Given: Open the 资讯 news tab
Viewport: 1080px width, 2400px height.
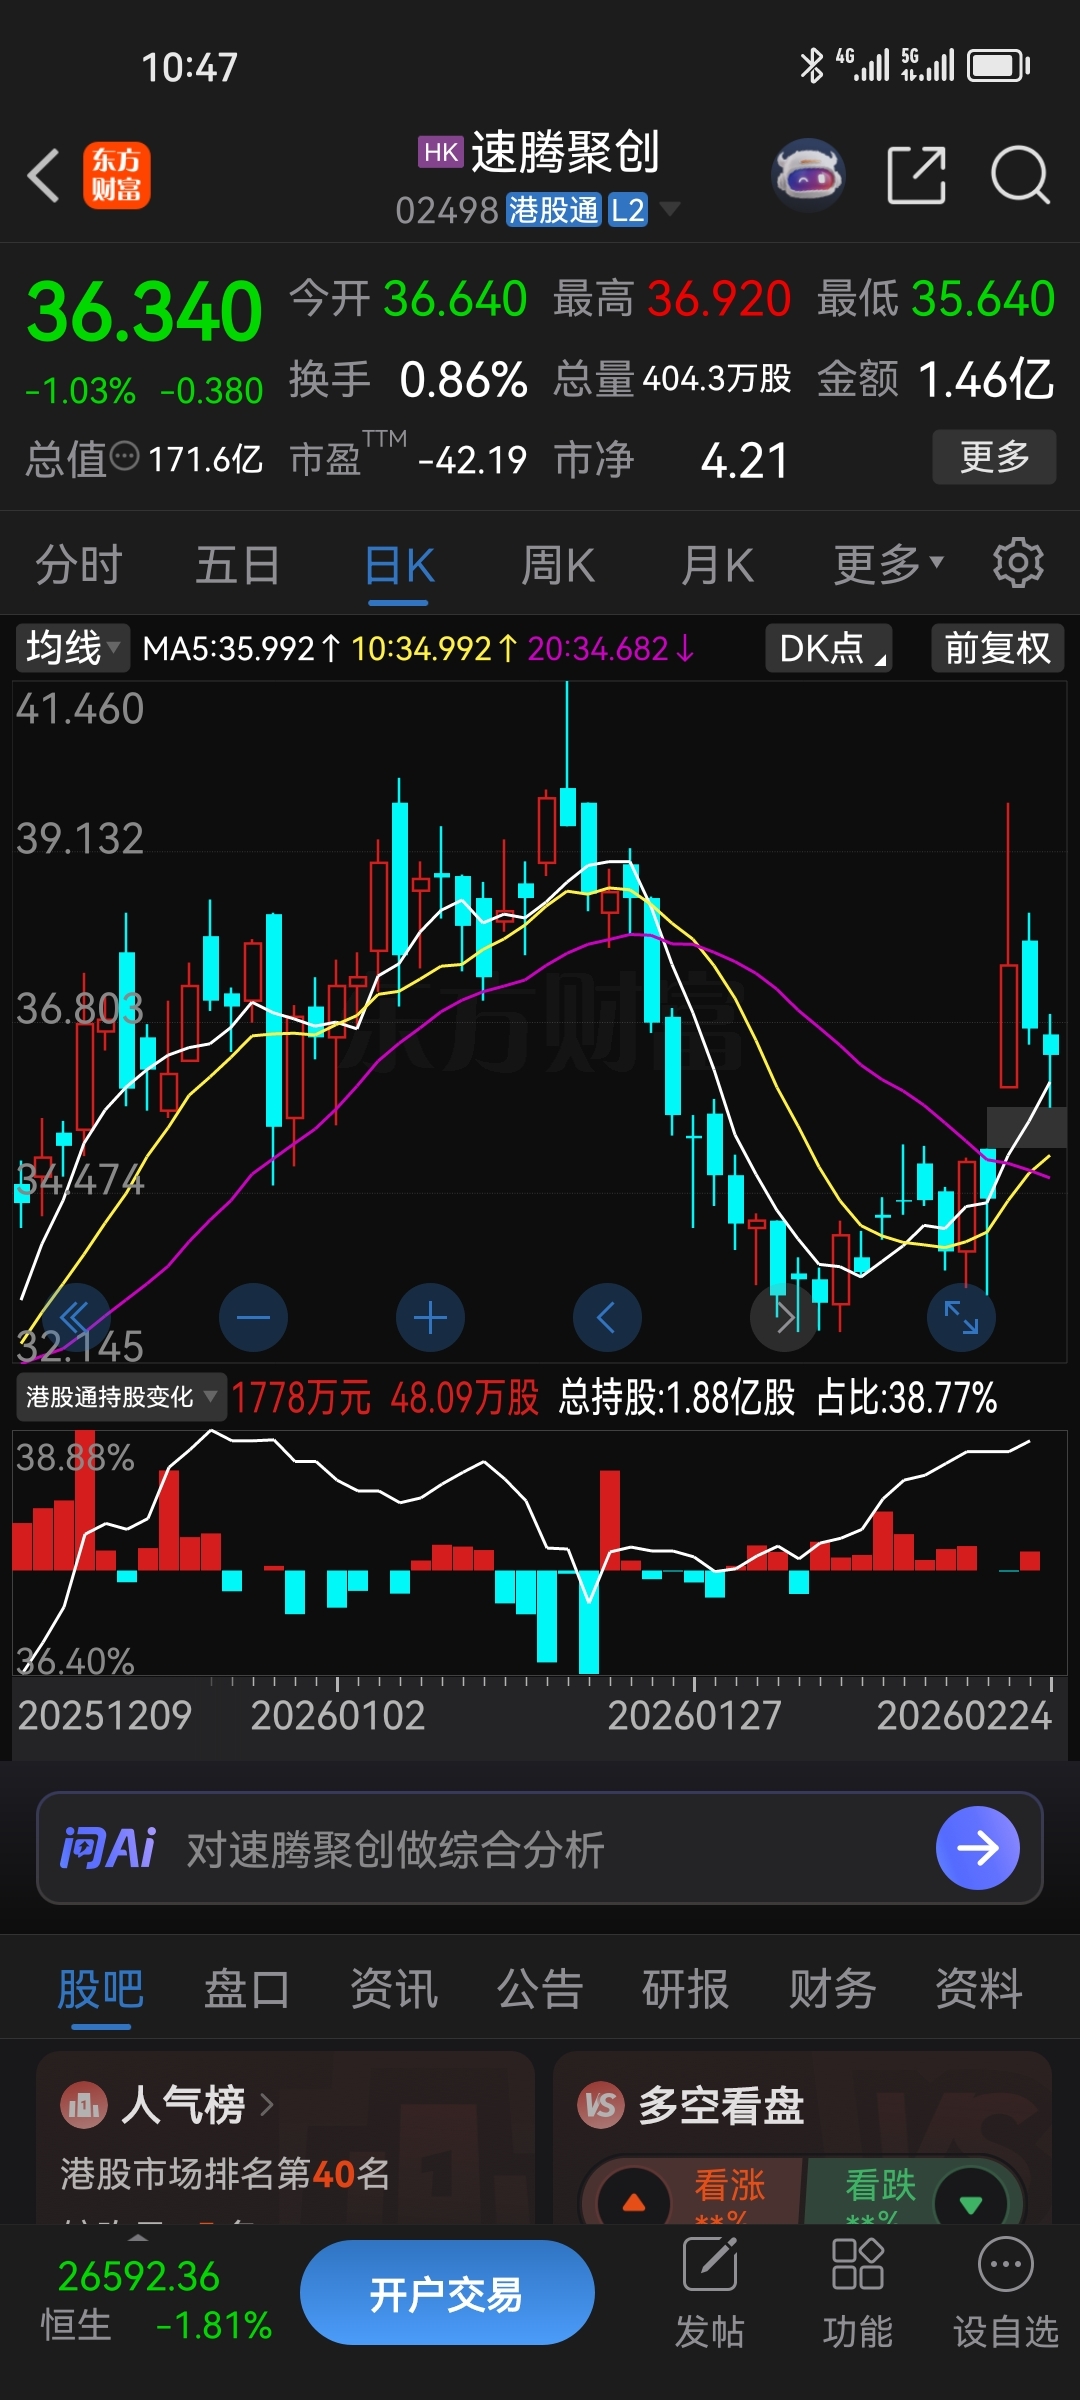Looking at the screenshot, I should [x=394, y=1989].
